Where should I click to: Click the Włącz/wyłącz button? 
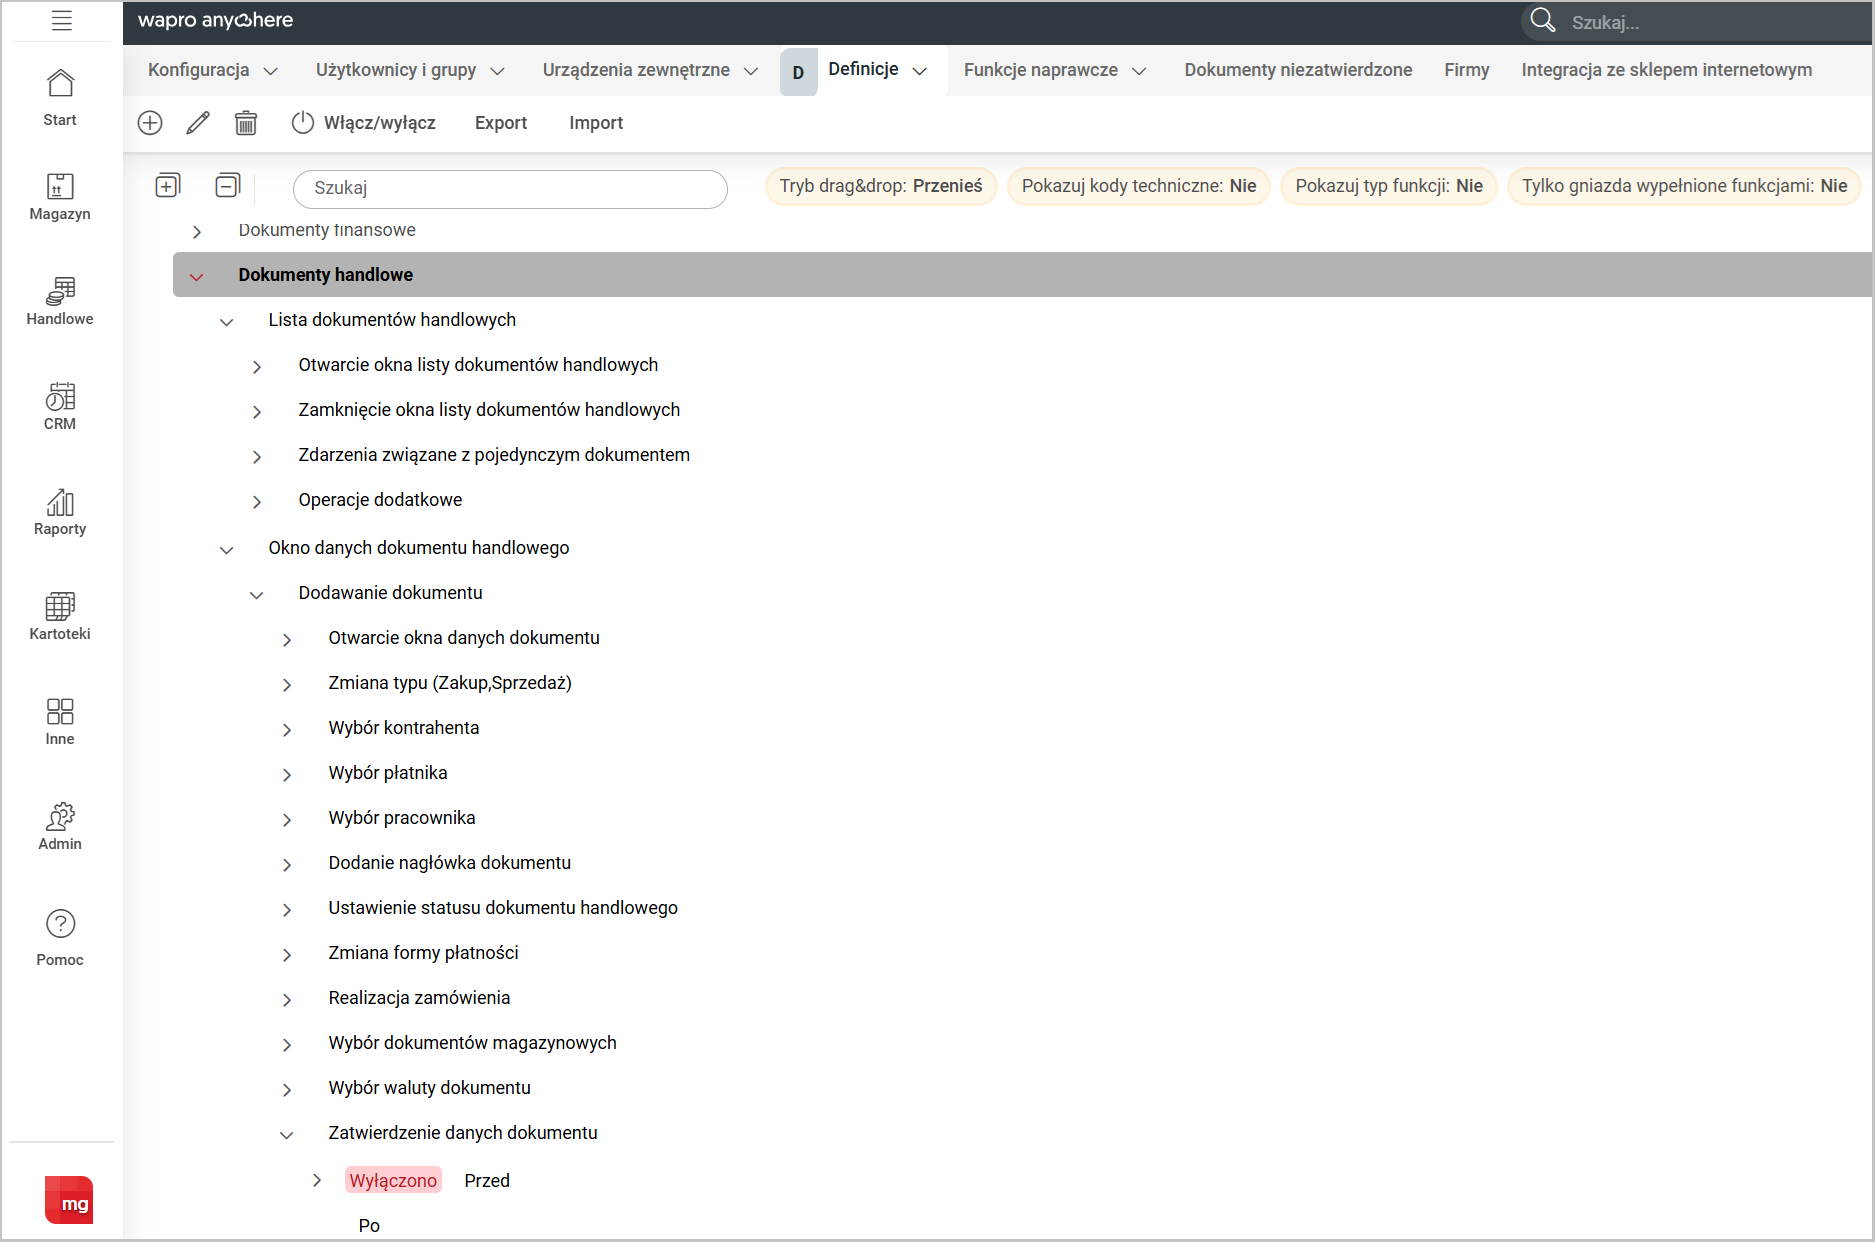click(364, 123)
